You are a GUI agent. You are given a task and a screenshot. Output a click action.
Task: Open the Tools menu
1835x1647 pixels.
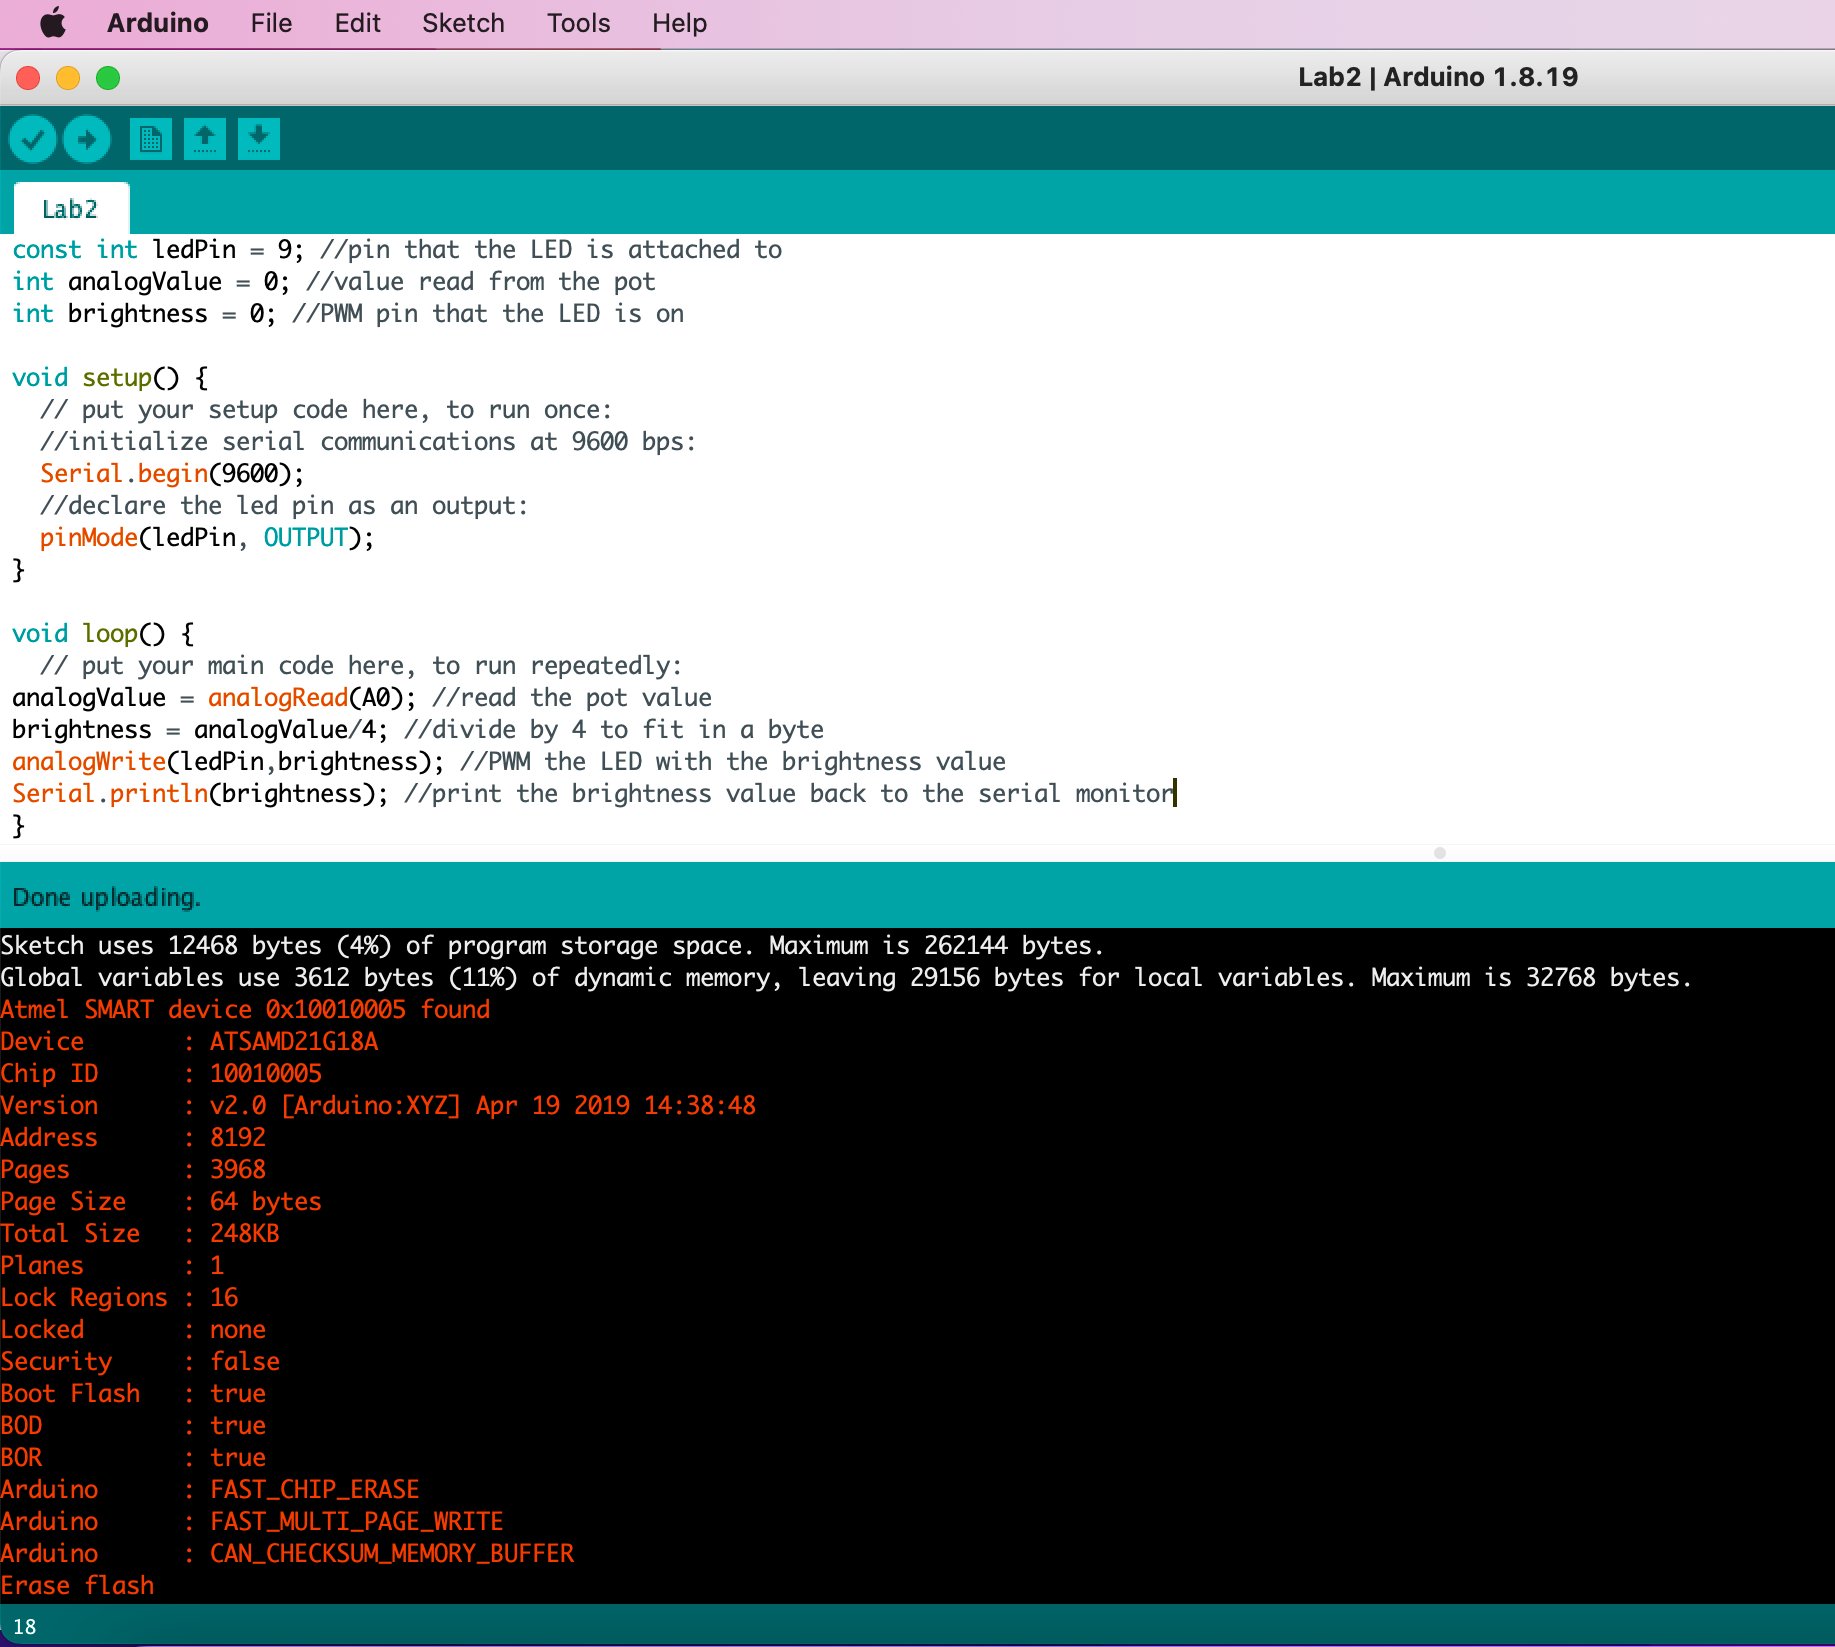(x=578, y=23)
